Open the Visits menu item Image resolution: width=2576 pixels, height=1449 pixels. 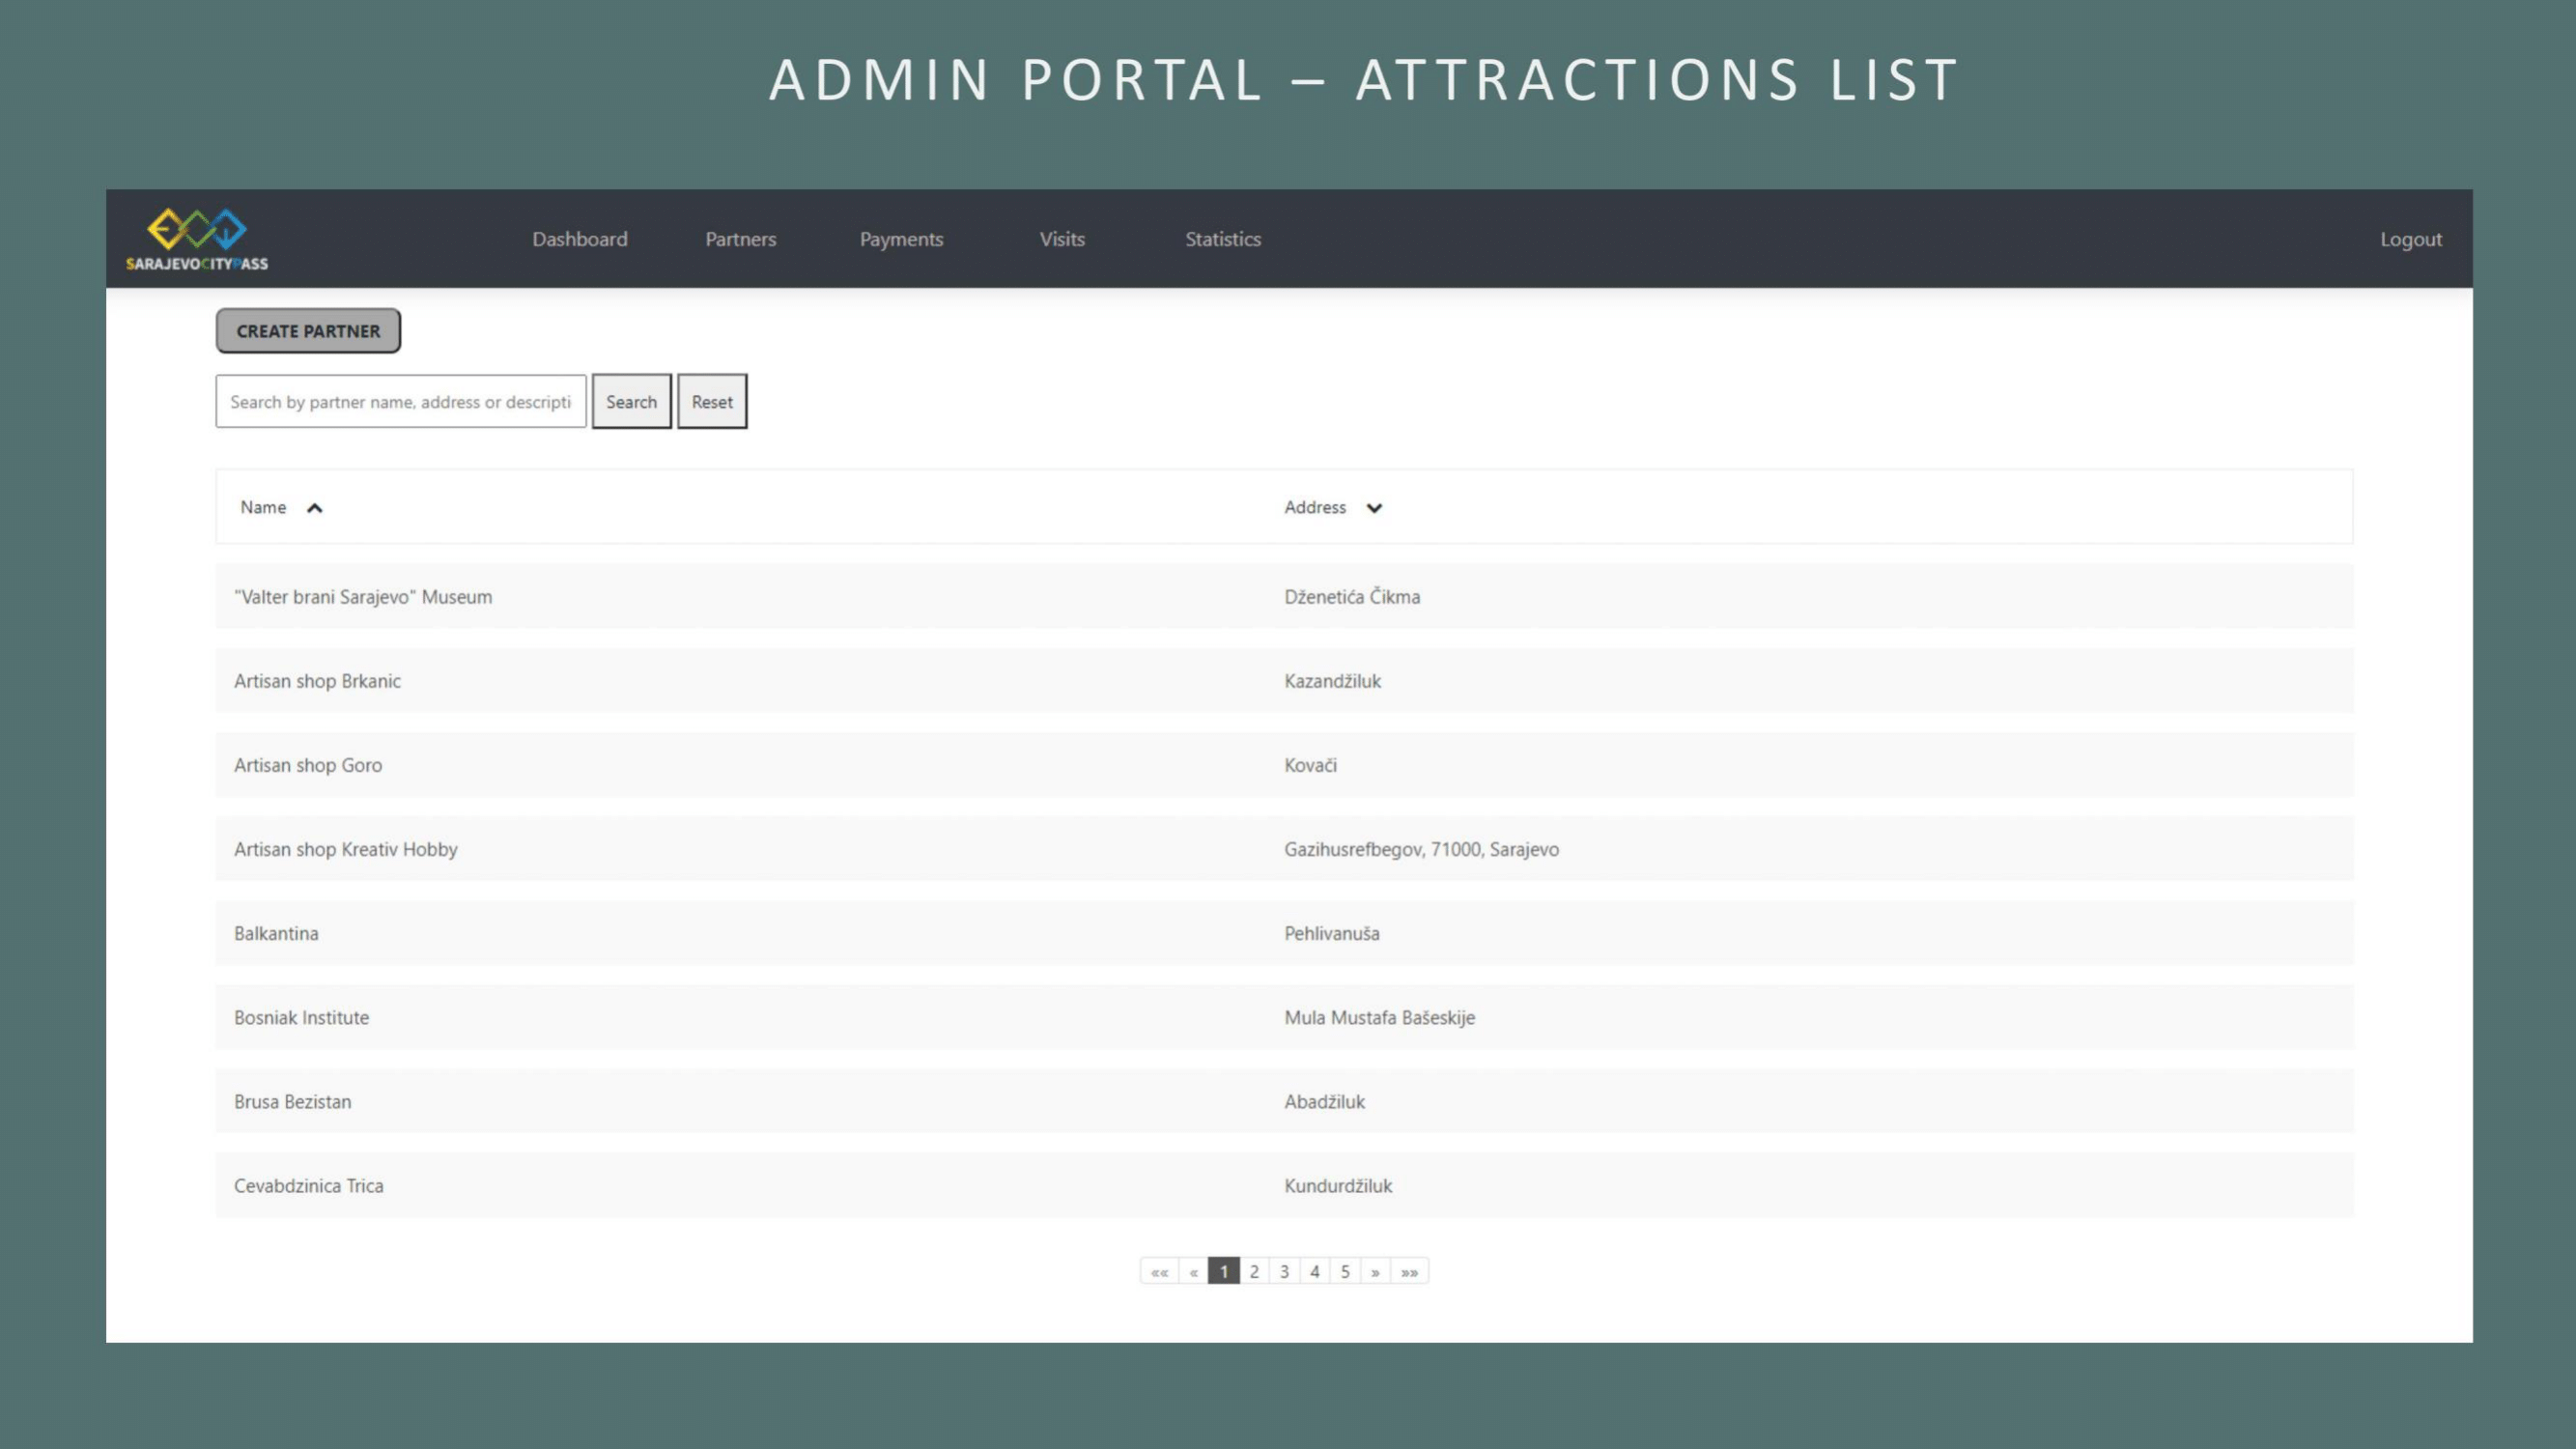coord(1062,239)
